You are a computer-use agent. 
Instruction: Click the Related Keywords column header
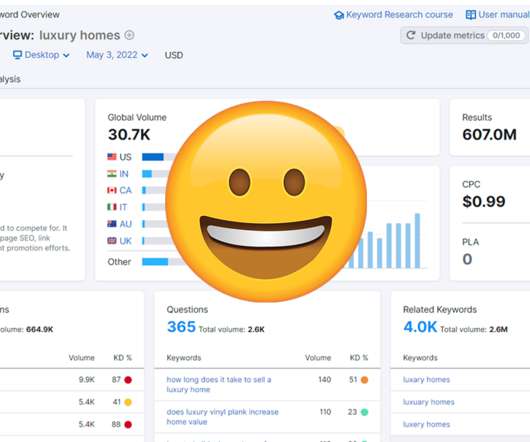420,358
